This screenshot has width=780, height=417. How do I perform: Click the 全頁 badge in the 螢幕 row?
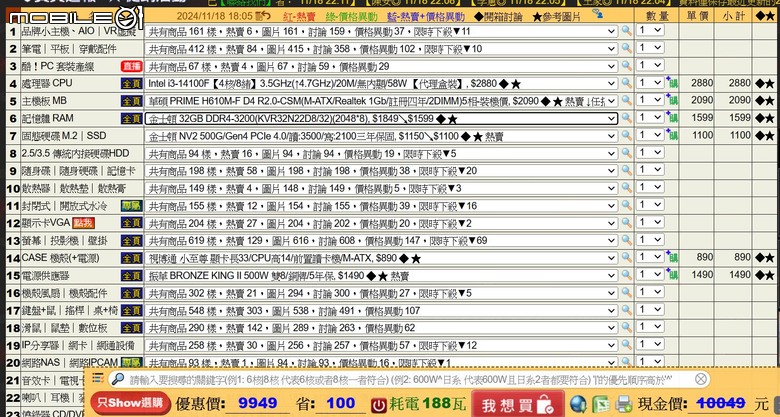click(132, 241)
